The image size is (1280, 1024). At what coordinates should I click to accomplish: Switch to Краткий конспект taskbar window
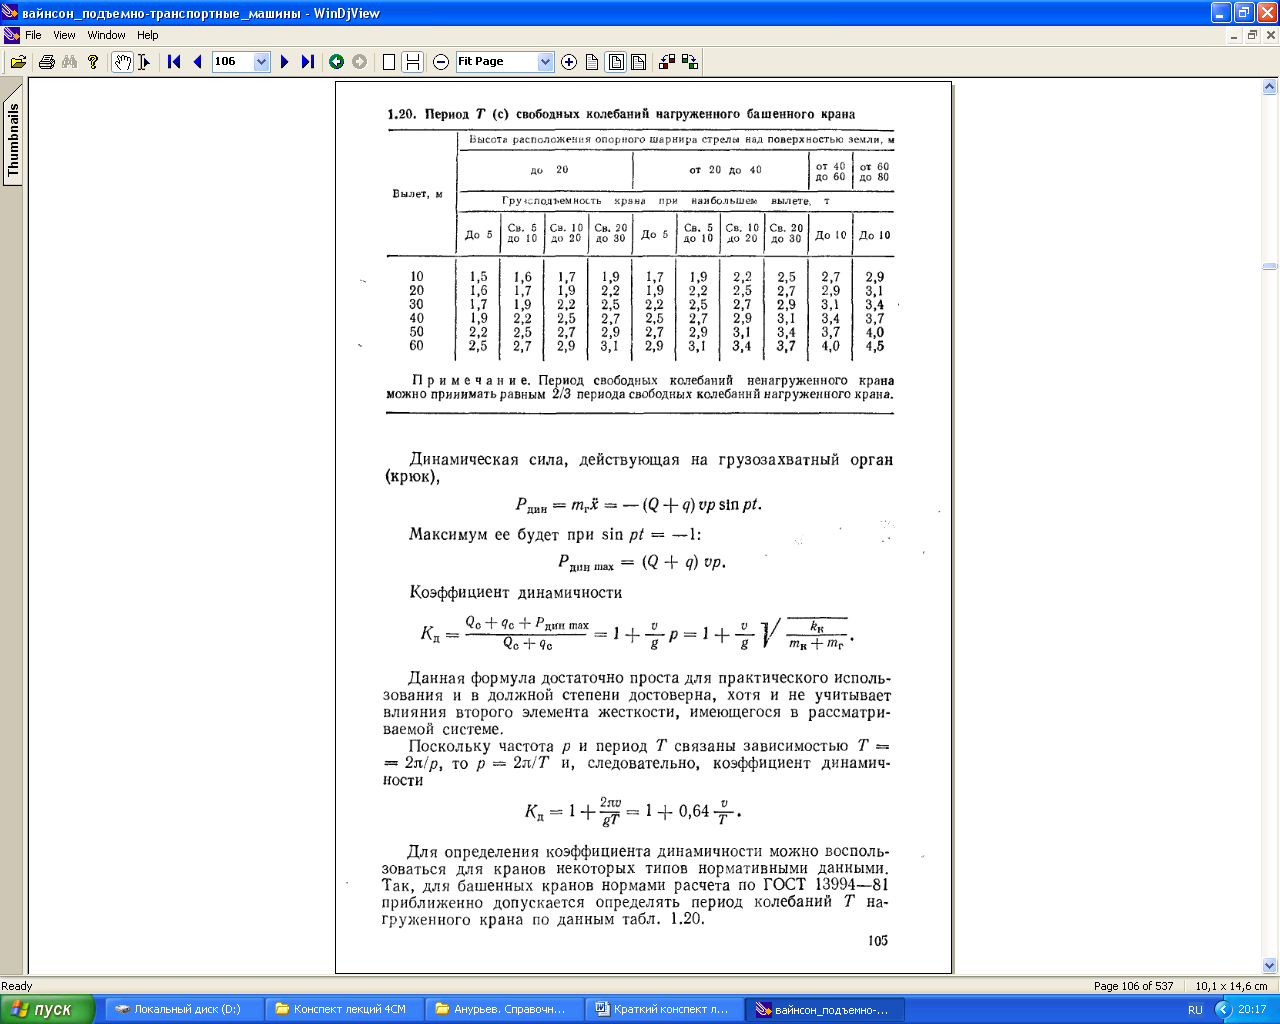665,1010
